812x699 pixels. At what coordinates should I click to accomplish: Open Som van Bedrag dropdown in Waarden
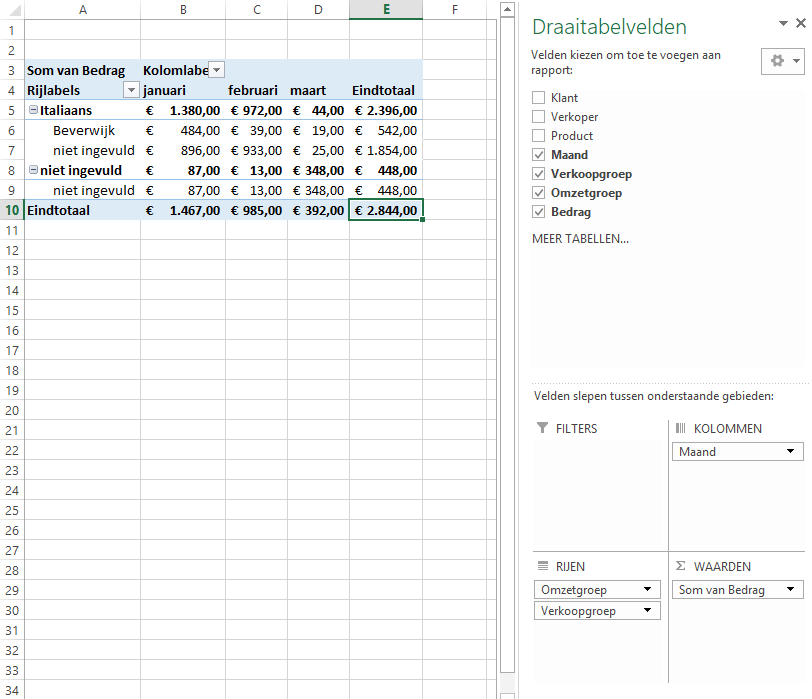point(792,590)
